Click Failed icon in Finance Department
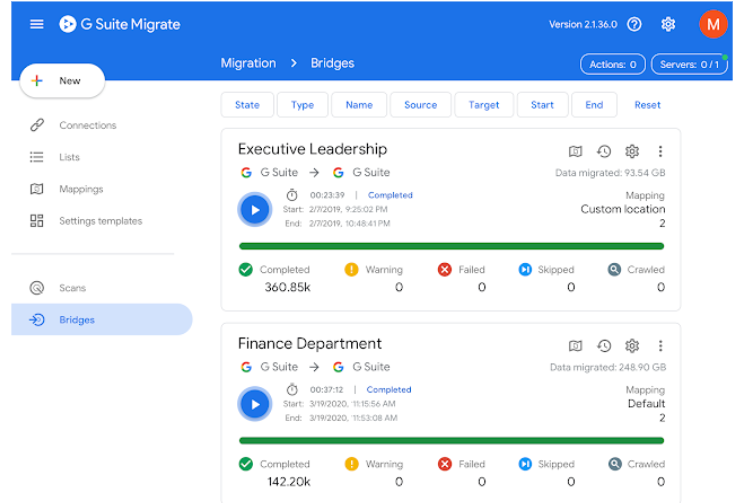Image resolution: width=737 pixels, height=503 pixels. [445, 464]
